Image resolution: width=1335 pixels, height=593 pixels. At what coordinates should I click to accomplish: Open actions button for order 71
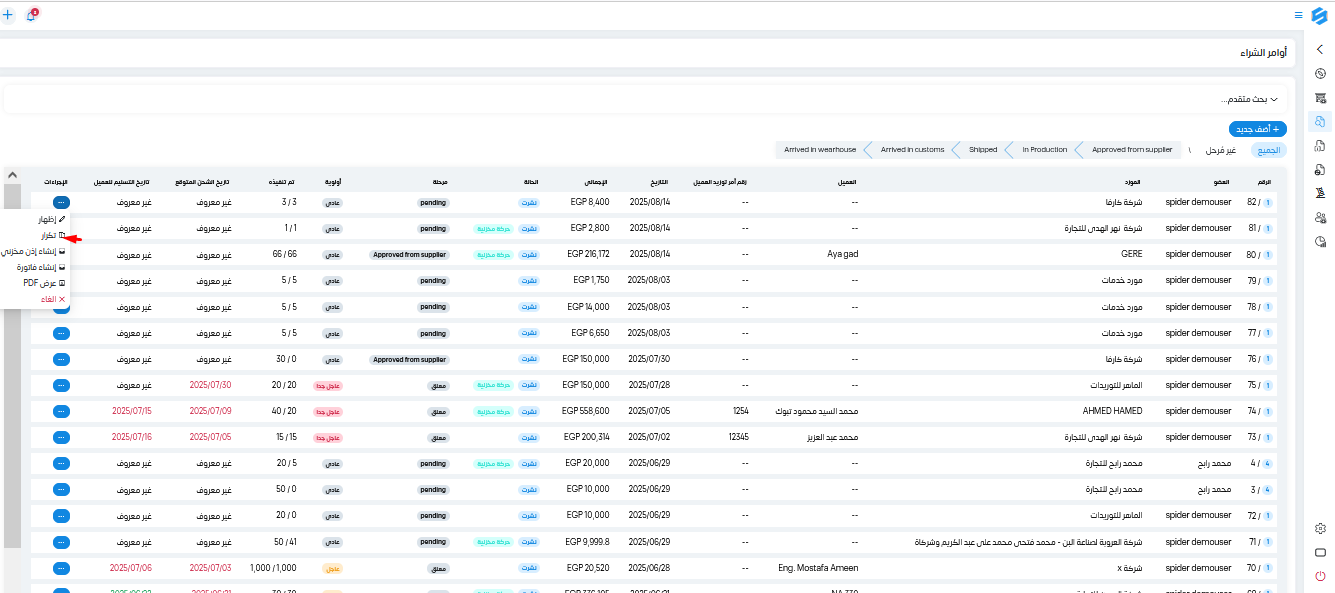61,541
